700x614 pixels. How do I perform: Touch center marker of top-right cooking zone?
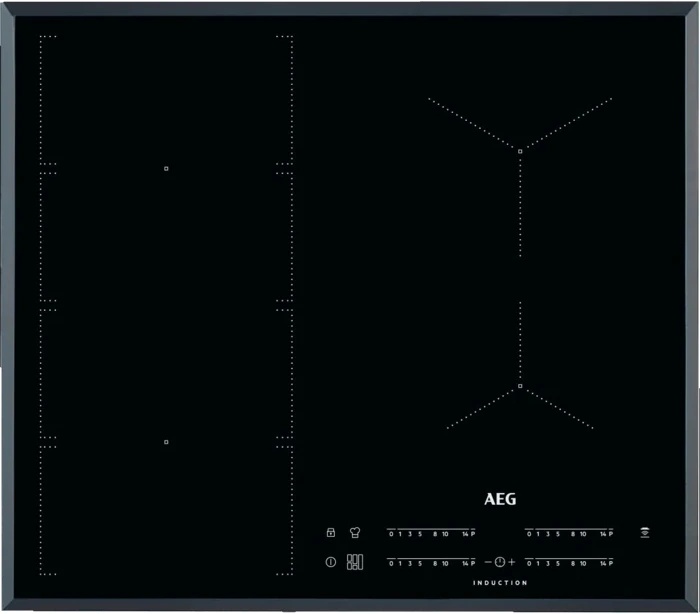pos(521,151)
